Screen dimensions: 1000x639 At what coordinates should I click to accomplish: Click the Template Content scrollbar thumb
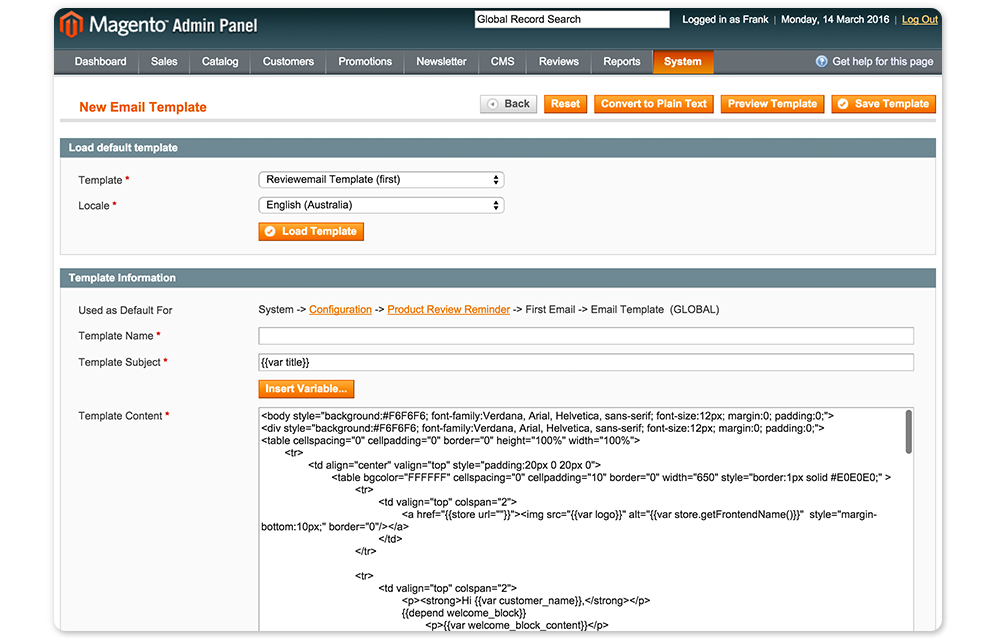(908, 432)
